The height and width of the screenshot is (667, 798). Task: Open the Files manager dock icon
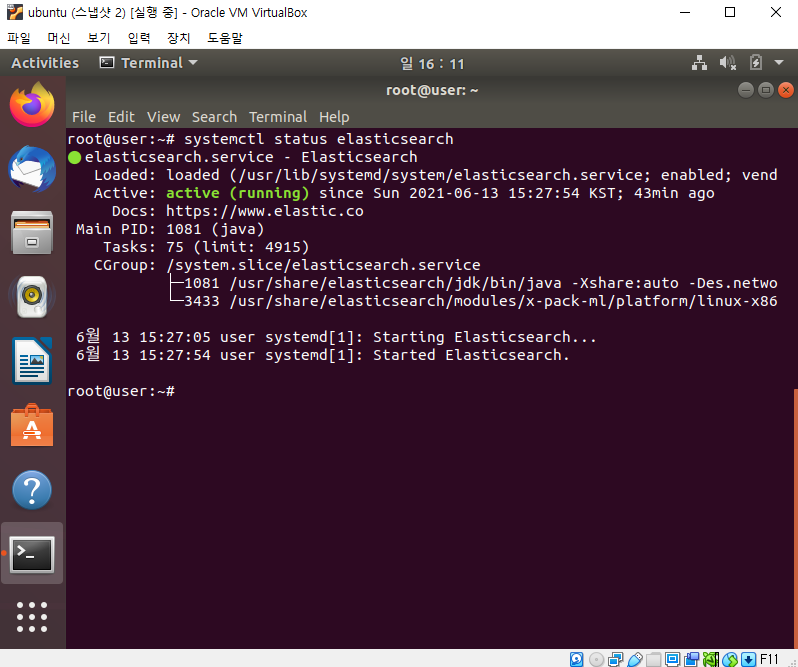tap(32, 233)
